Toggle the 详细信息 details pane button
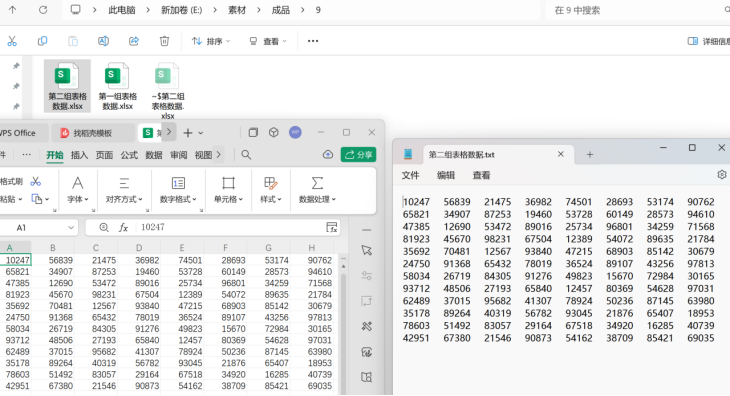730x396 pixels. click(x=709, y=41)
